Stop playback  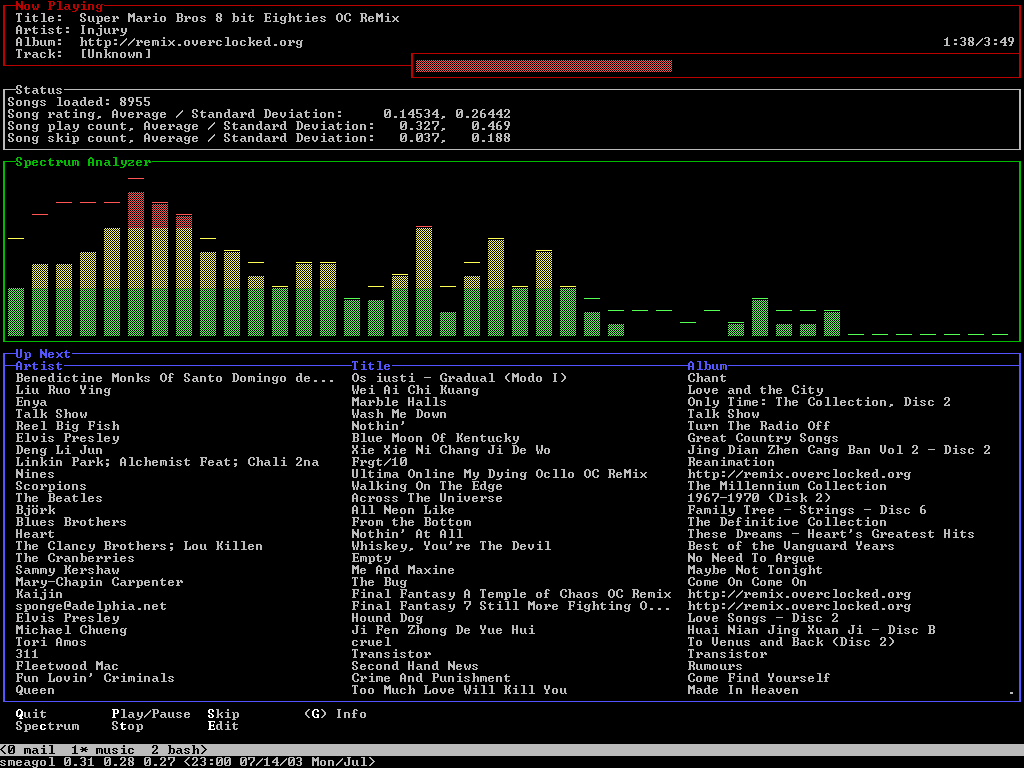coord(127,726)
